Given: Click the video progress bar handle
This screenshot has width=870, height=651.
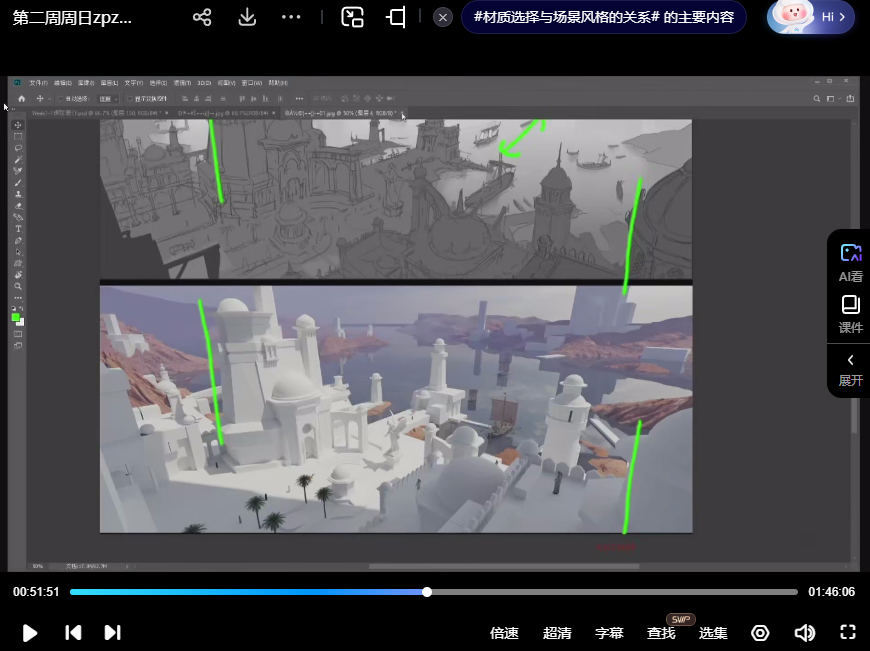Looking at the screenshot, I should click(427, 592).
